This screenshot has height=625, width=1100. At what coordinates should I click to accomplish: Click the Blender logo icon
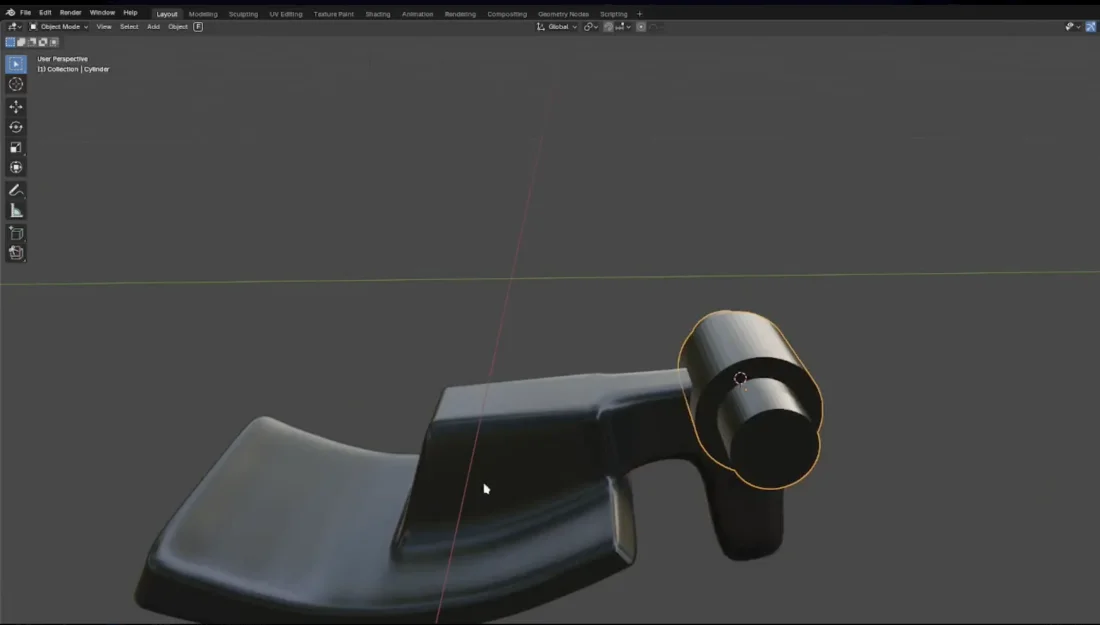(11, 13)
